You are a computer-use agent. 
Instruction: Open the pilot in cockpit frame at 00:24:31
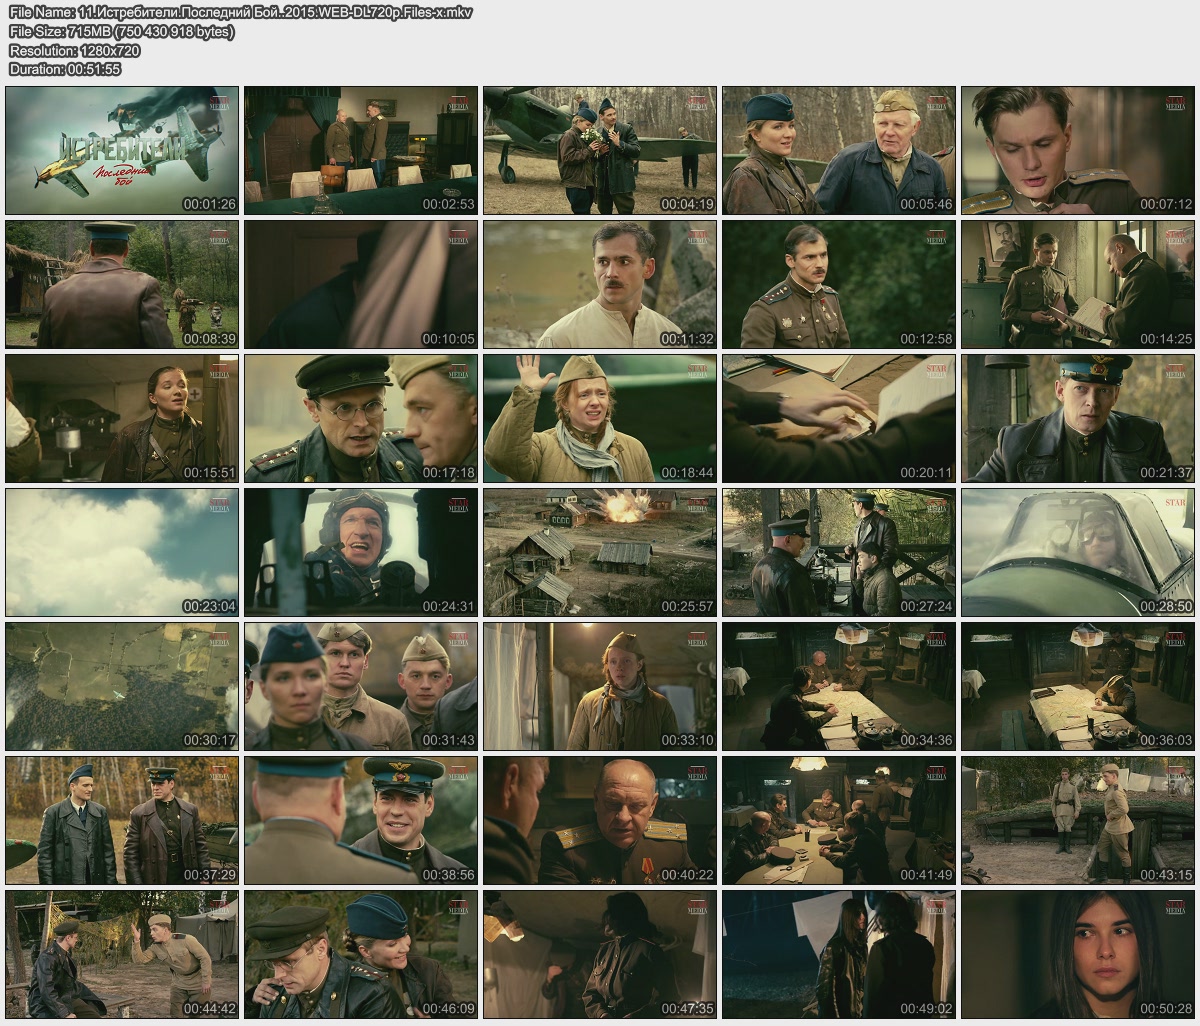(x=361, y=552)
